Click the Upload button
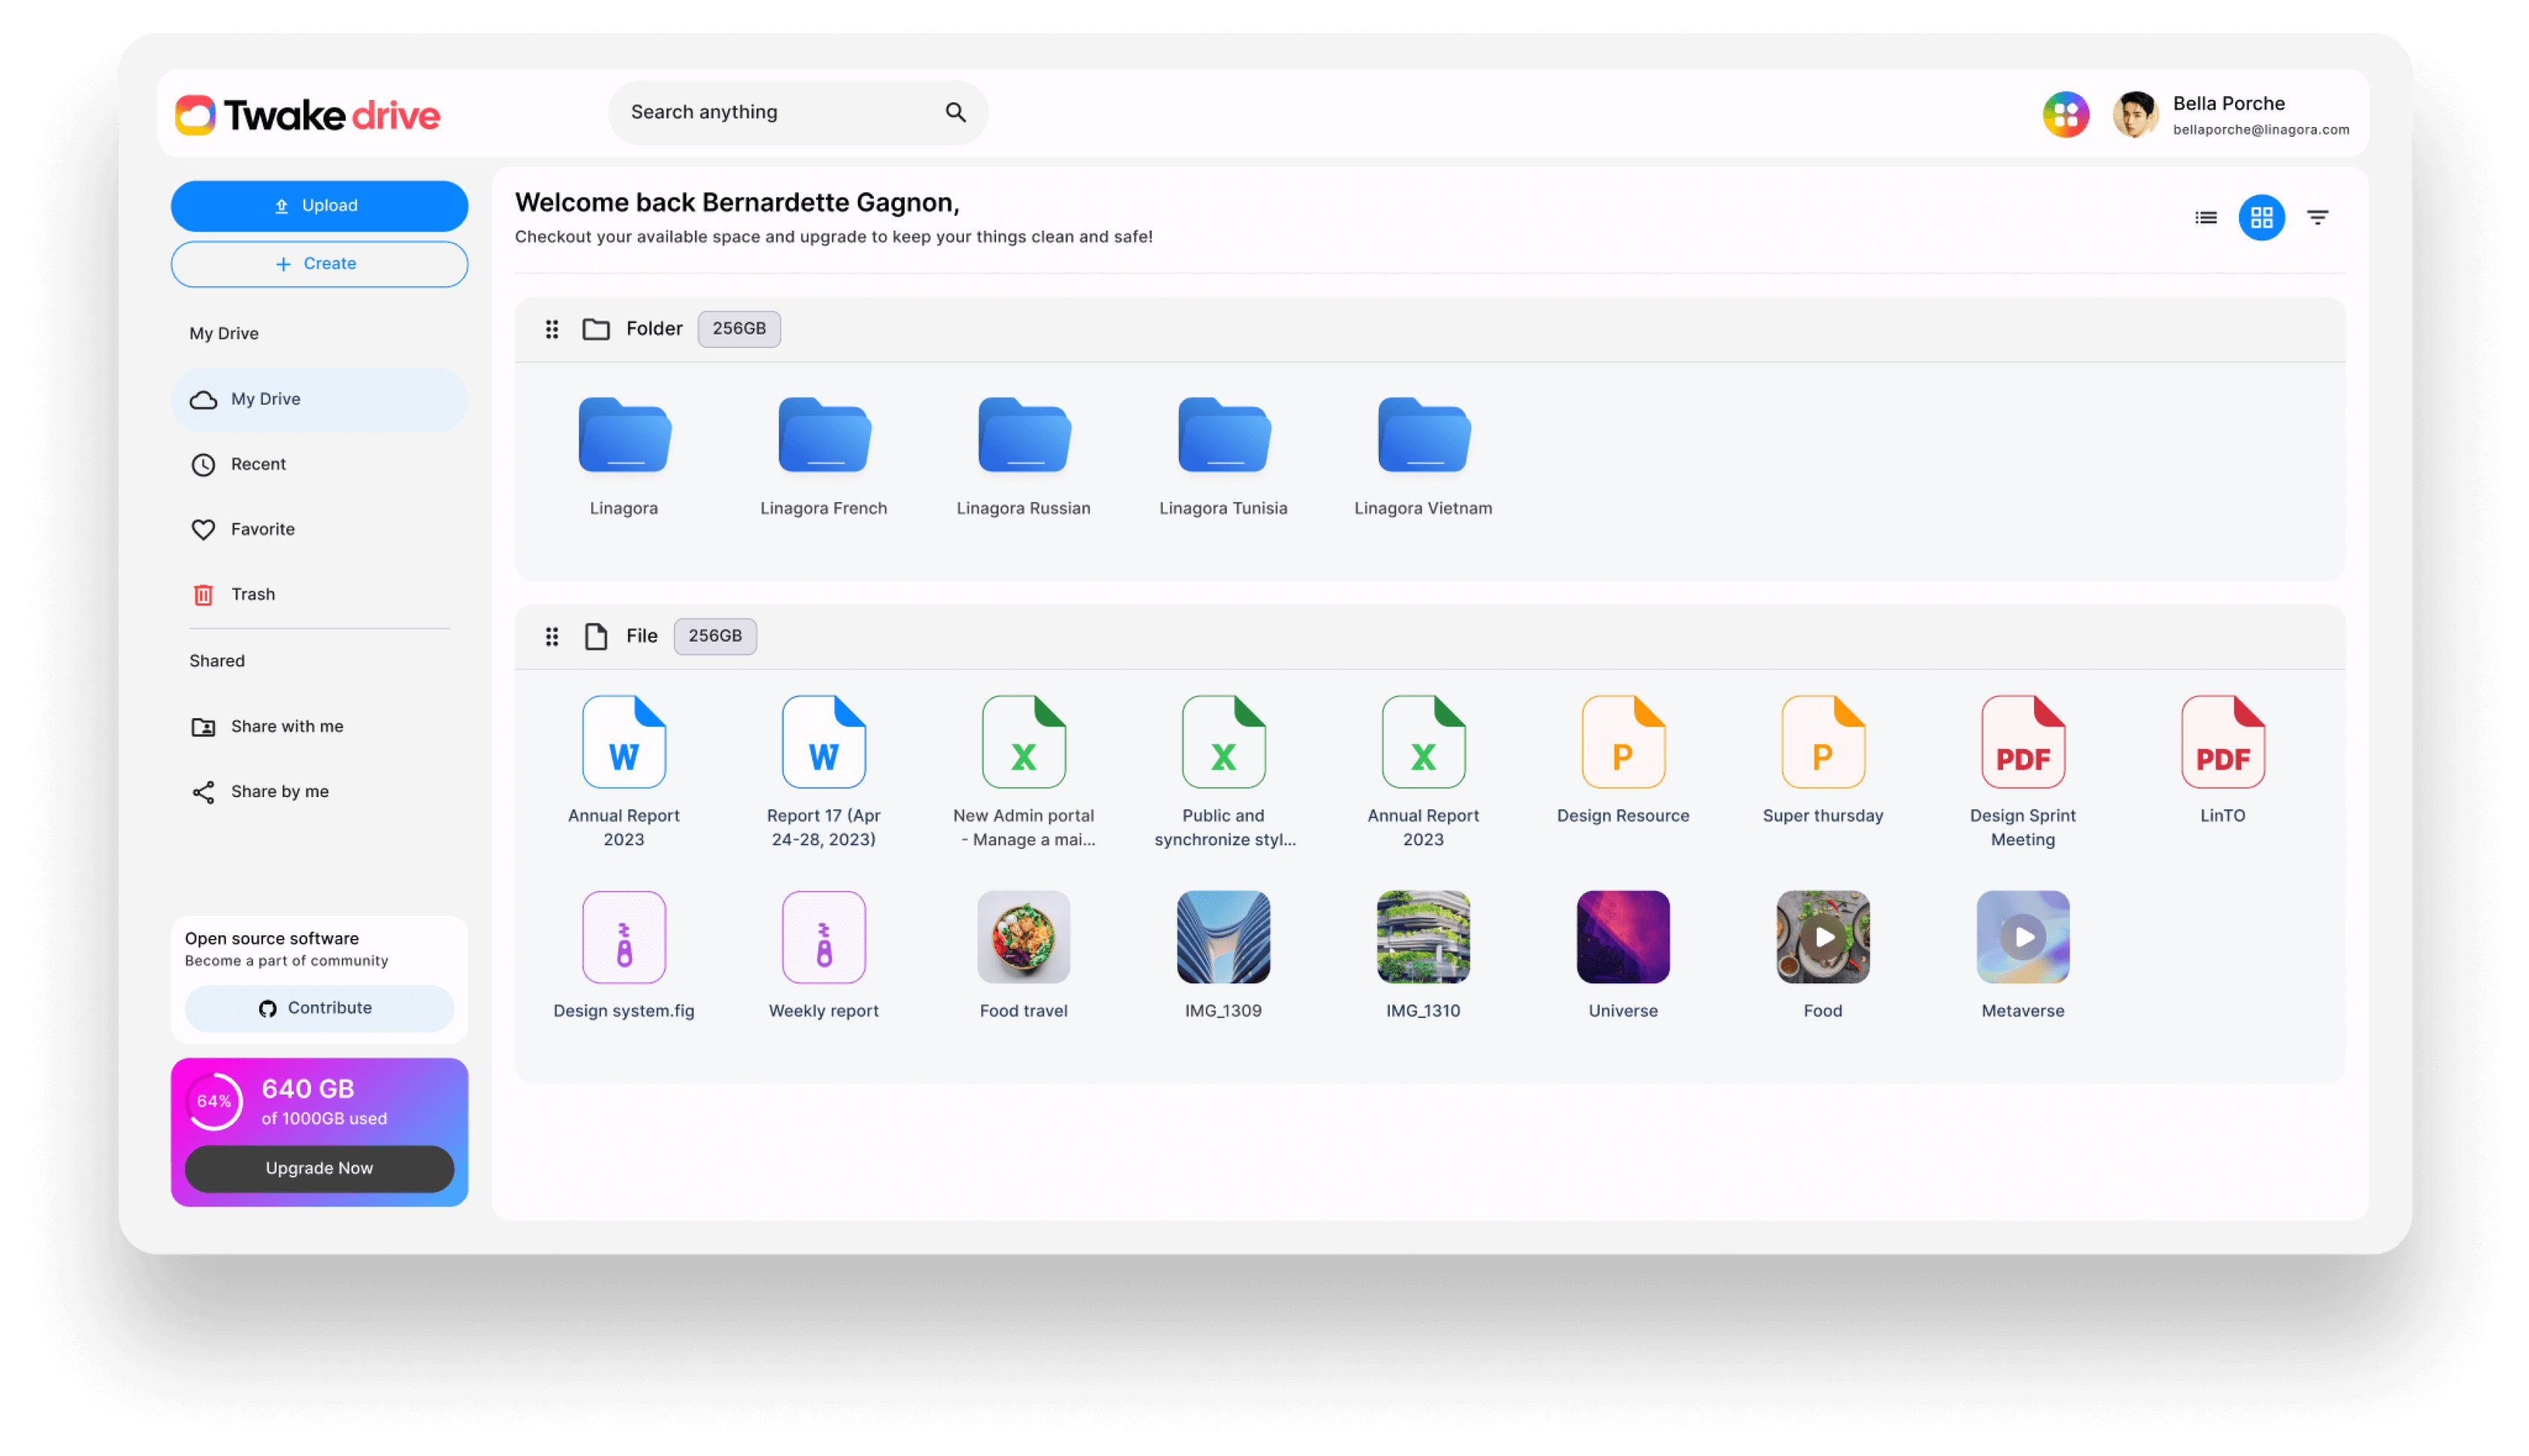 pyautogui.click(x=319, y=205)
